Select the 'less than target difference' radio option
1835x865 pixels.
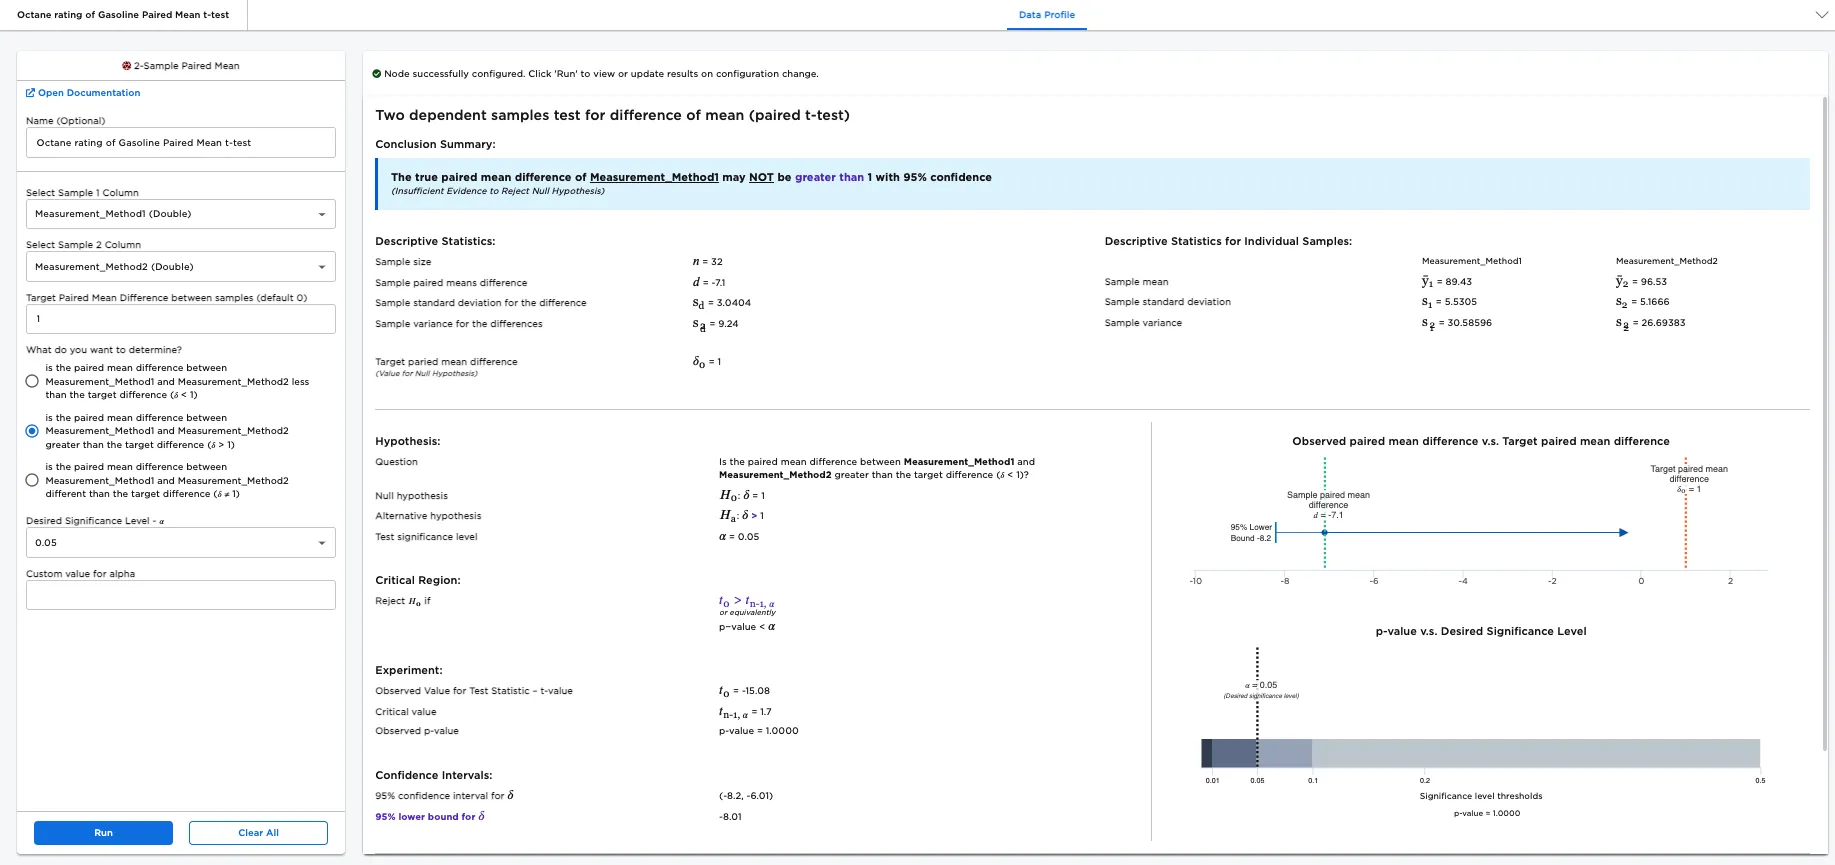point(32,381)
